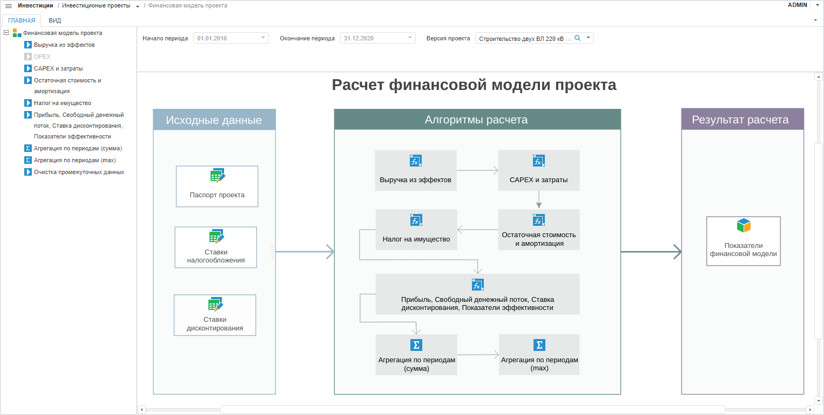
Task: Select Агрегация по периодам (max) tree row
Action: [75, 160]
